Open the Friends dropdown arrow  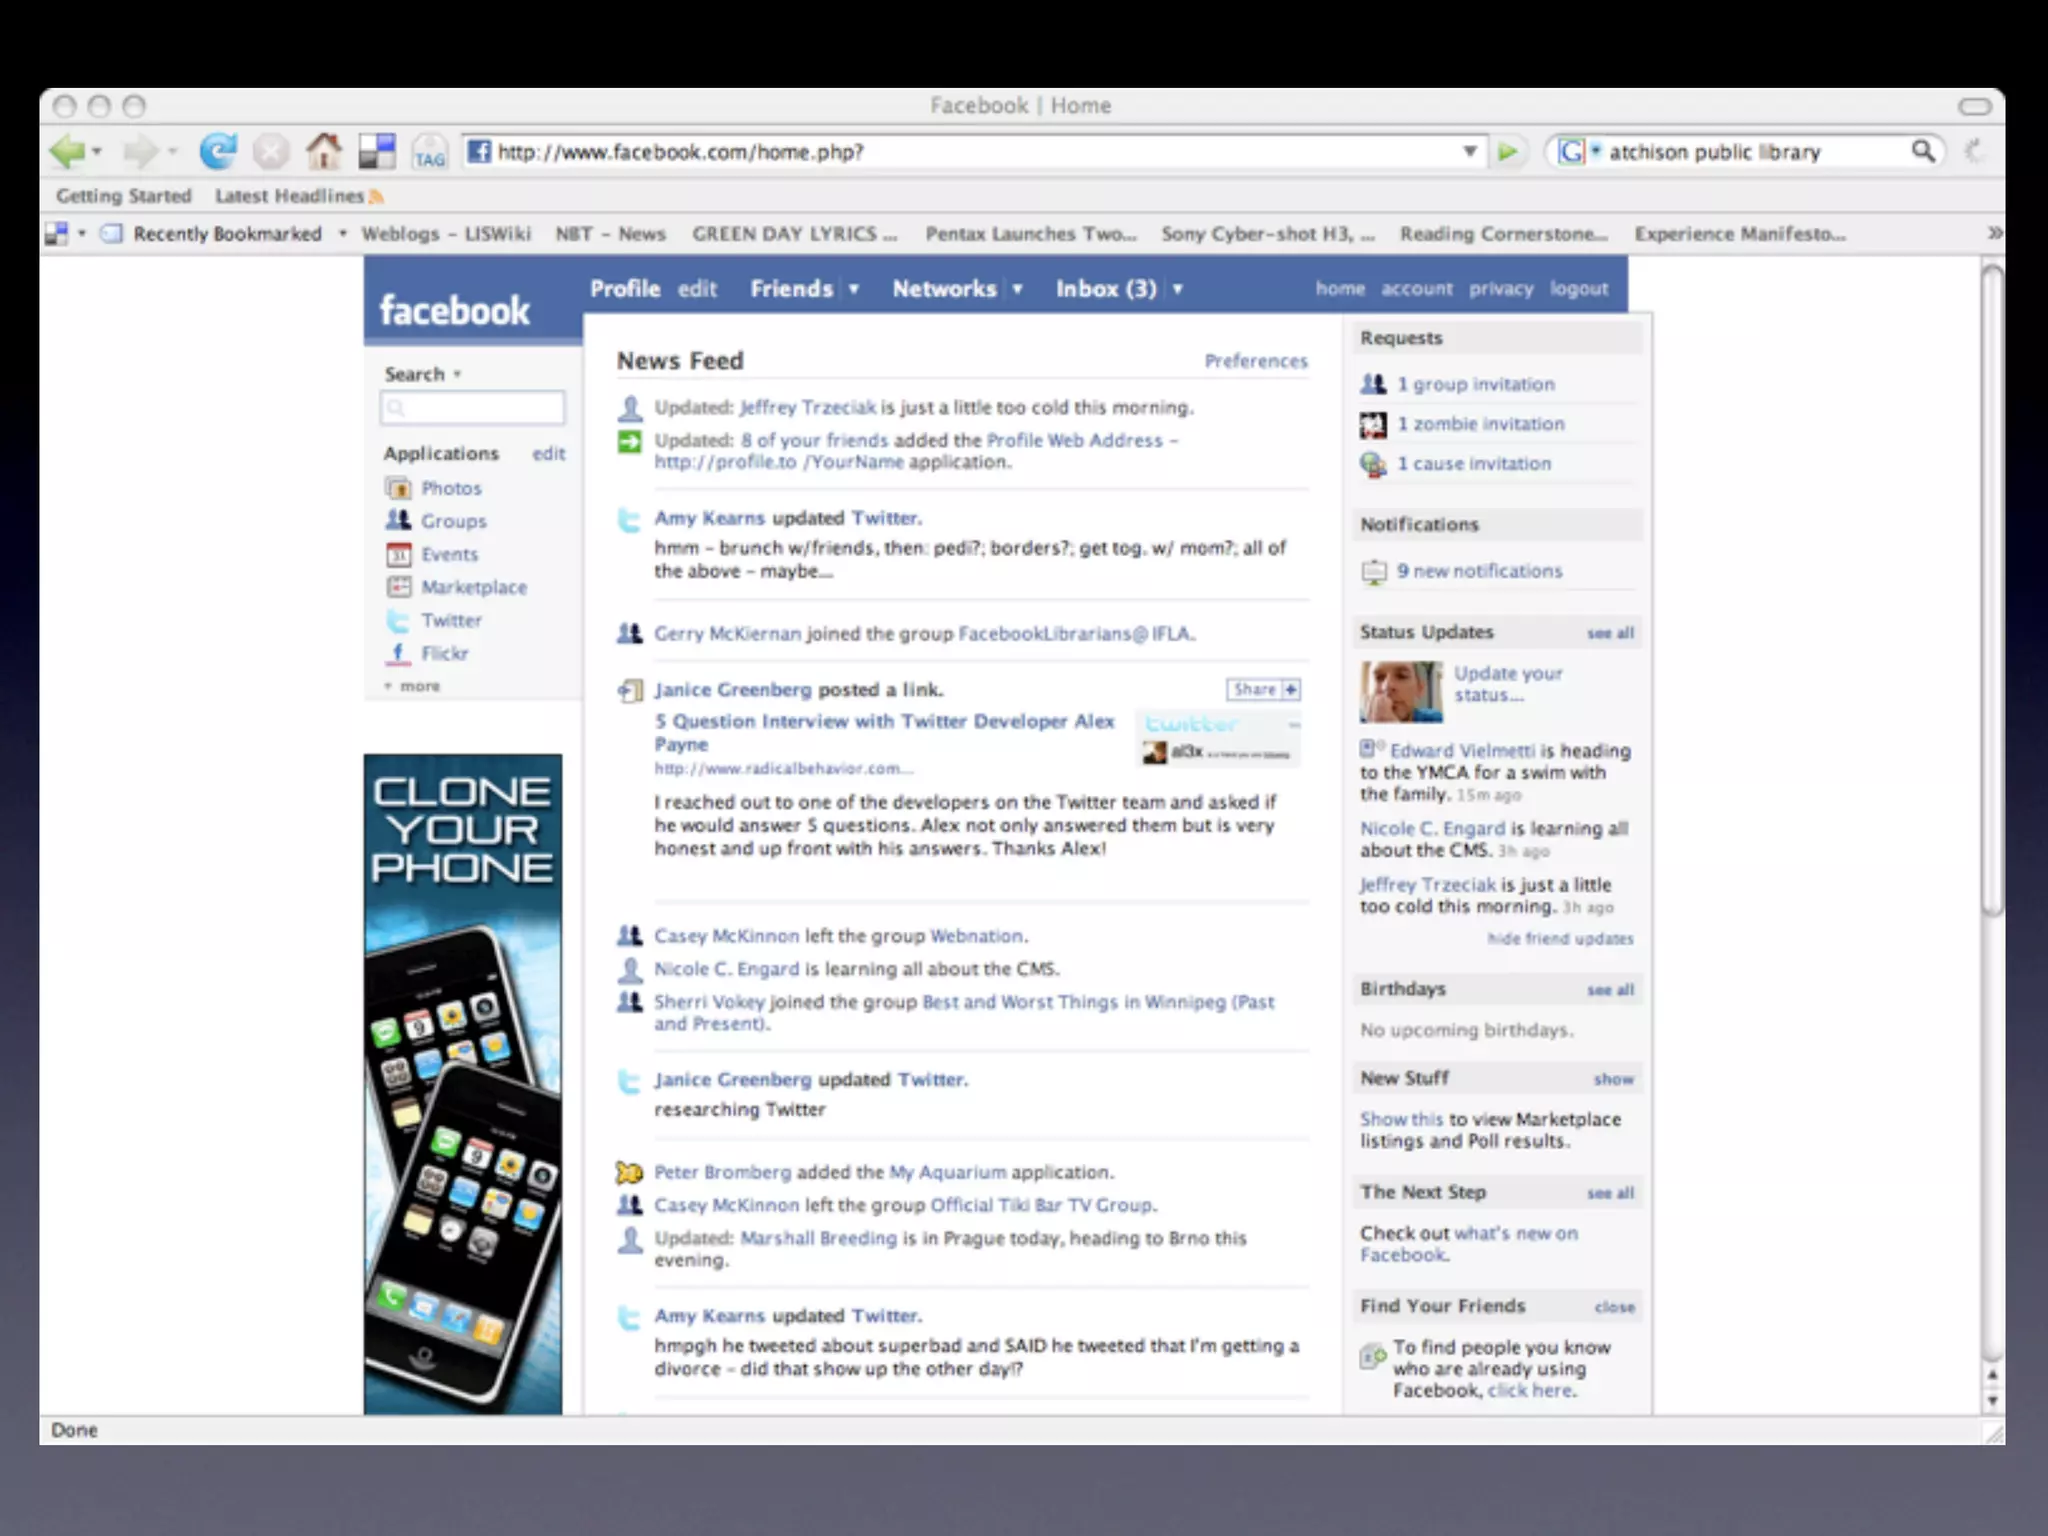(854, 289)
